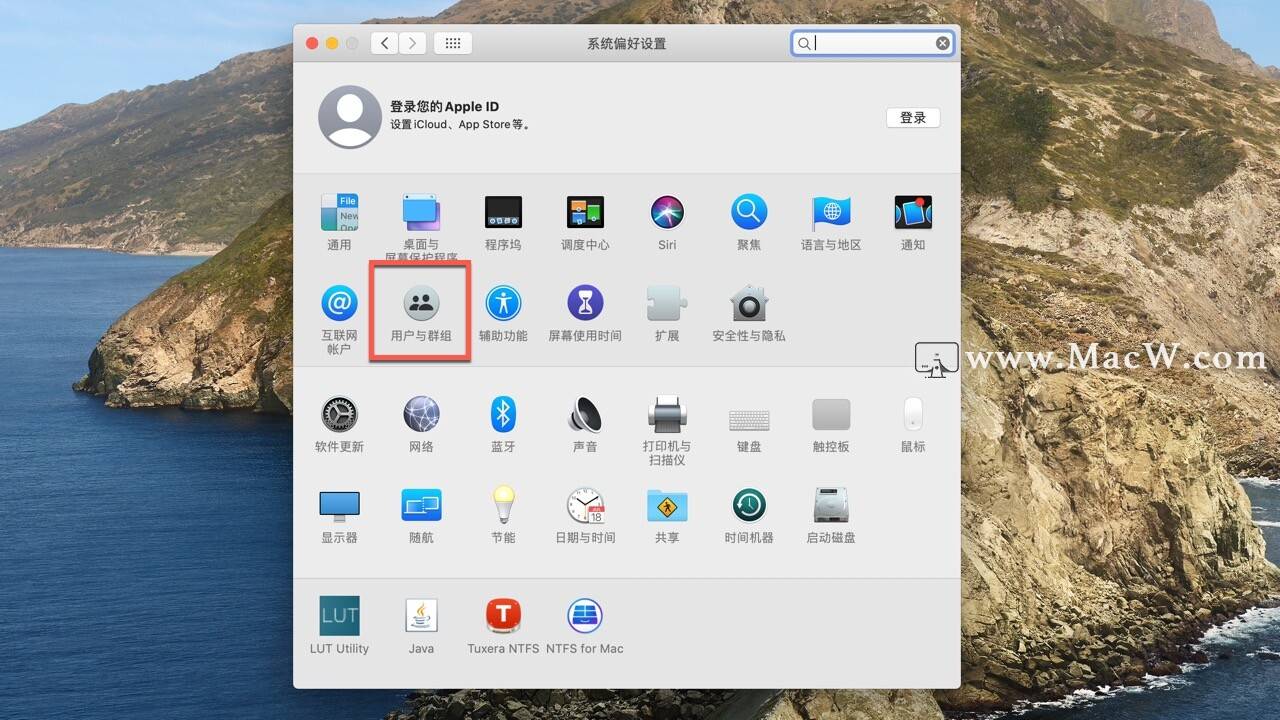Open the Java control panel
Viewport: 1280px width, 720px height.
[421, 616]
